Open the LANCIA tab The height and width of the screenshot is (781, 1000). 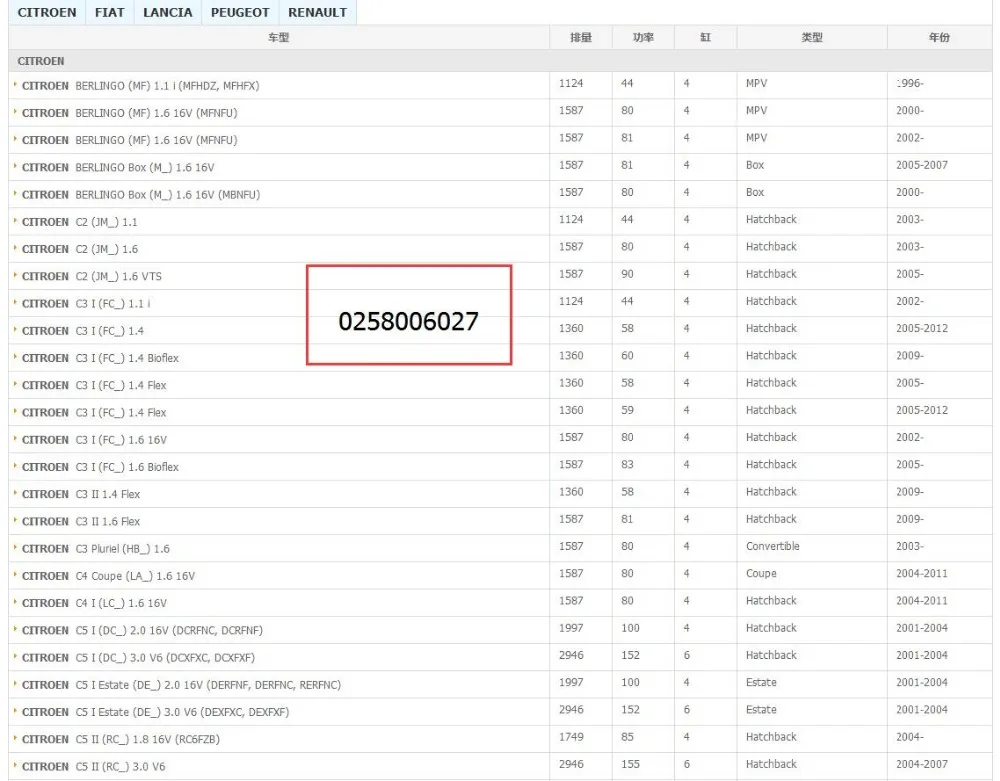pos(168,12)
